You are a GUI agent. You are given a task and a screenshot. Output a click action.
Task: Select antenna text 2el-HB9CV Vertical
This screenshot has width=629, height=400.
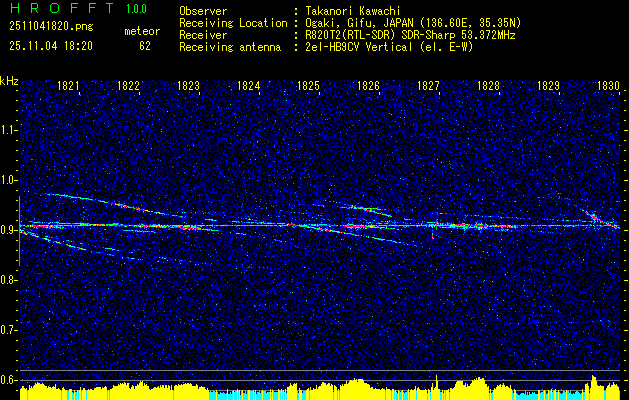[x=389, y=47]
